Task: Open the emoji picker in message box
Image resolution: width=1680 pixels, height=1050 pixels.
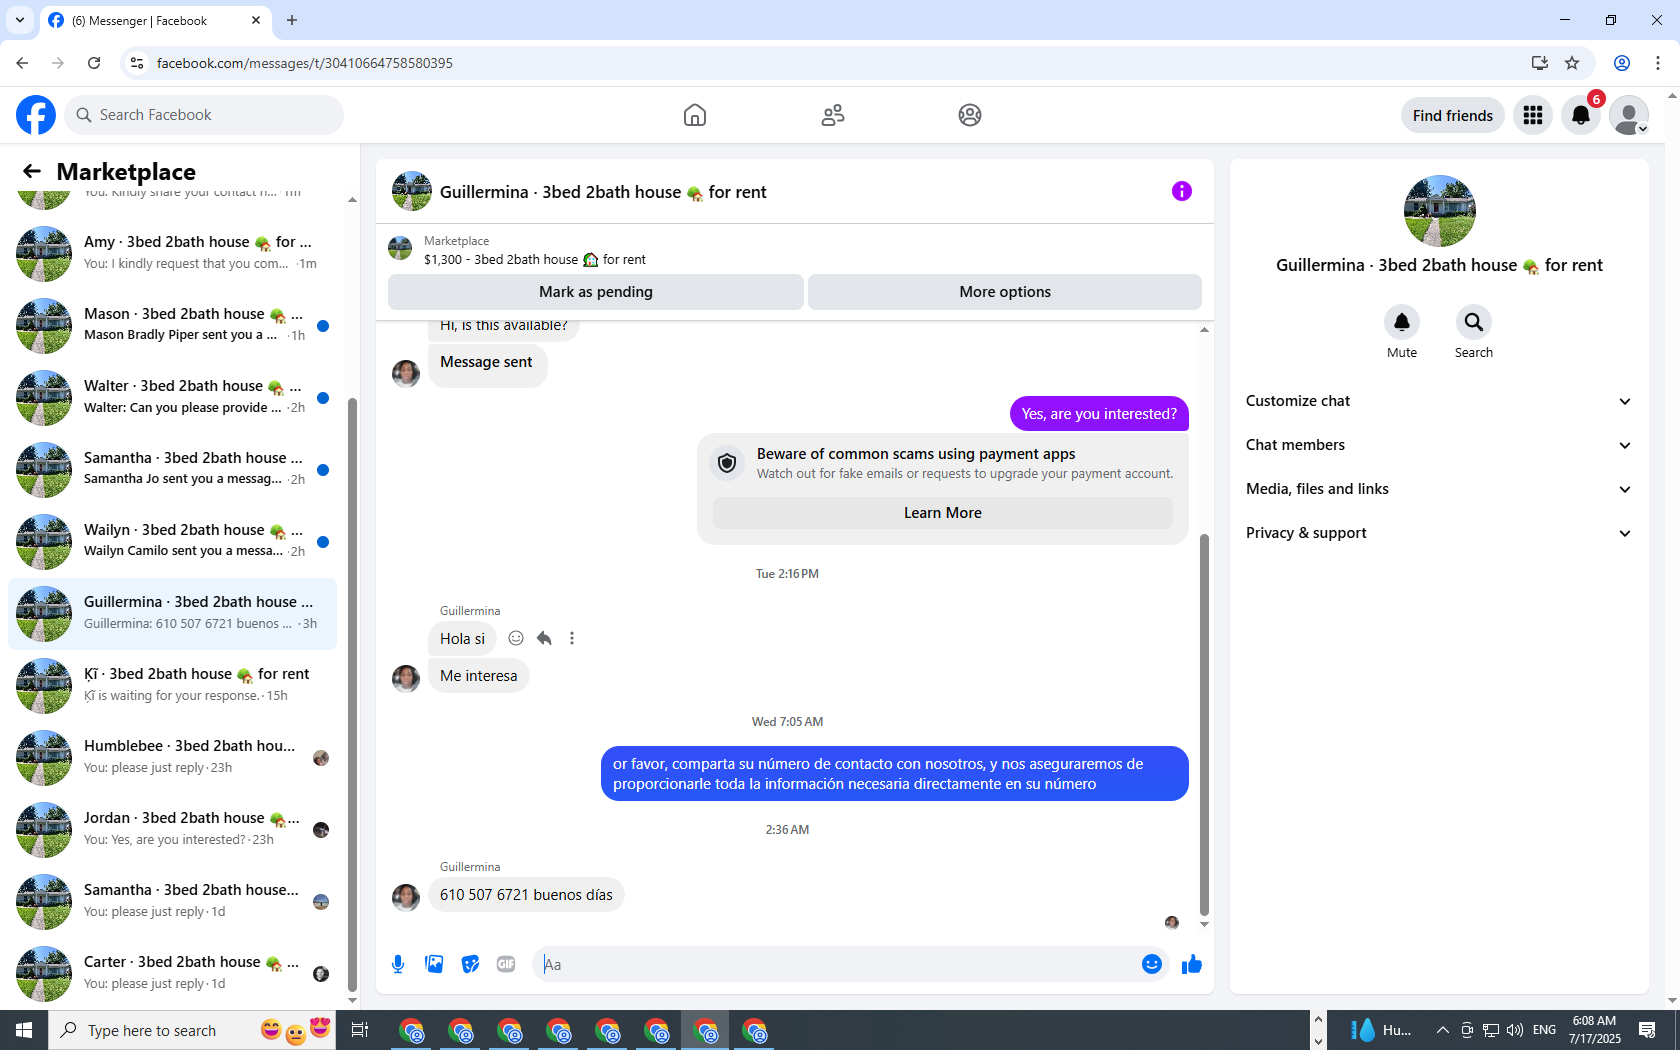Action: pyautogui.click(x=1152, y=964)
